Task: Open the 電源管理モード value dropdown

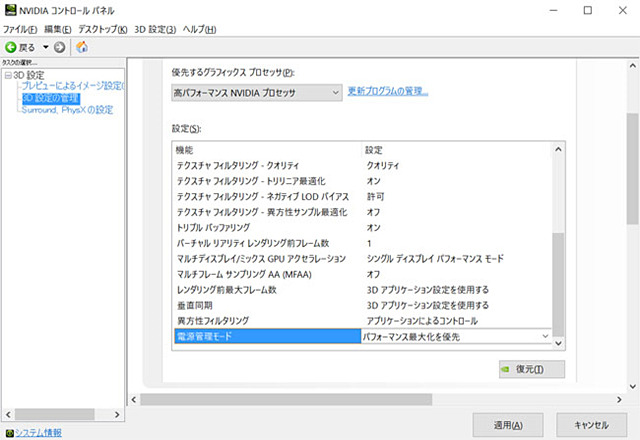Action: [x=545, y=336]
